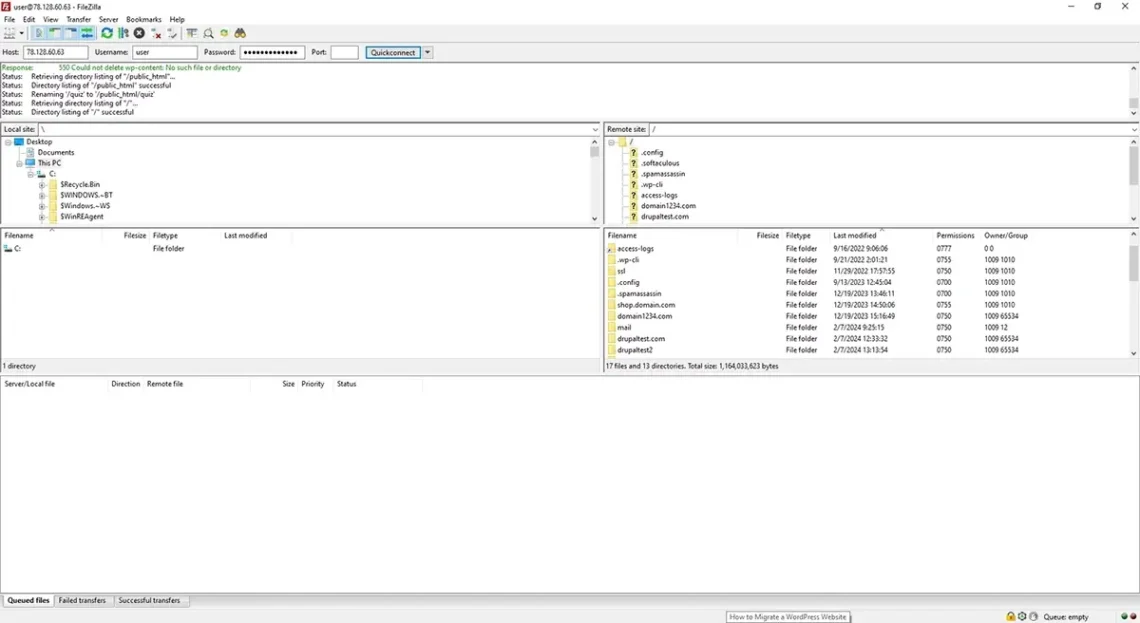Enable directory comparison
Viewport: 1140px width, 623px height.
(x=207, y=33)
